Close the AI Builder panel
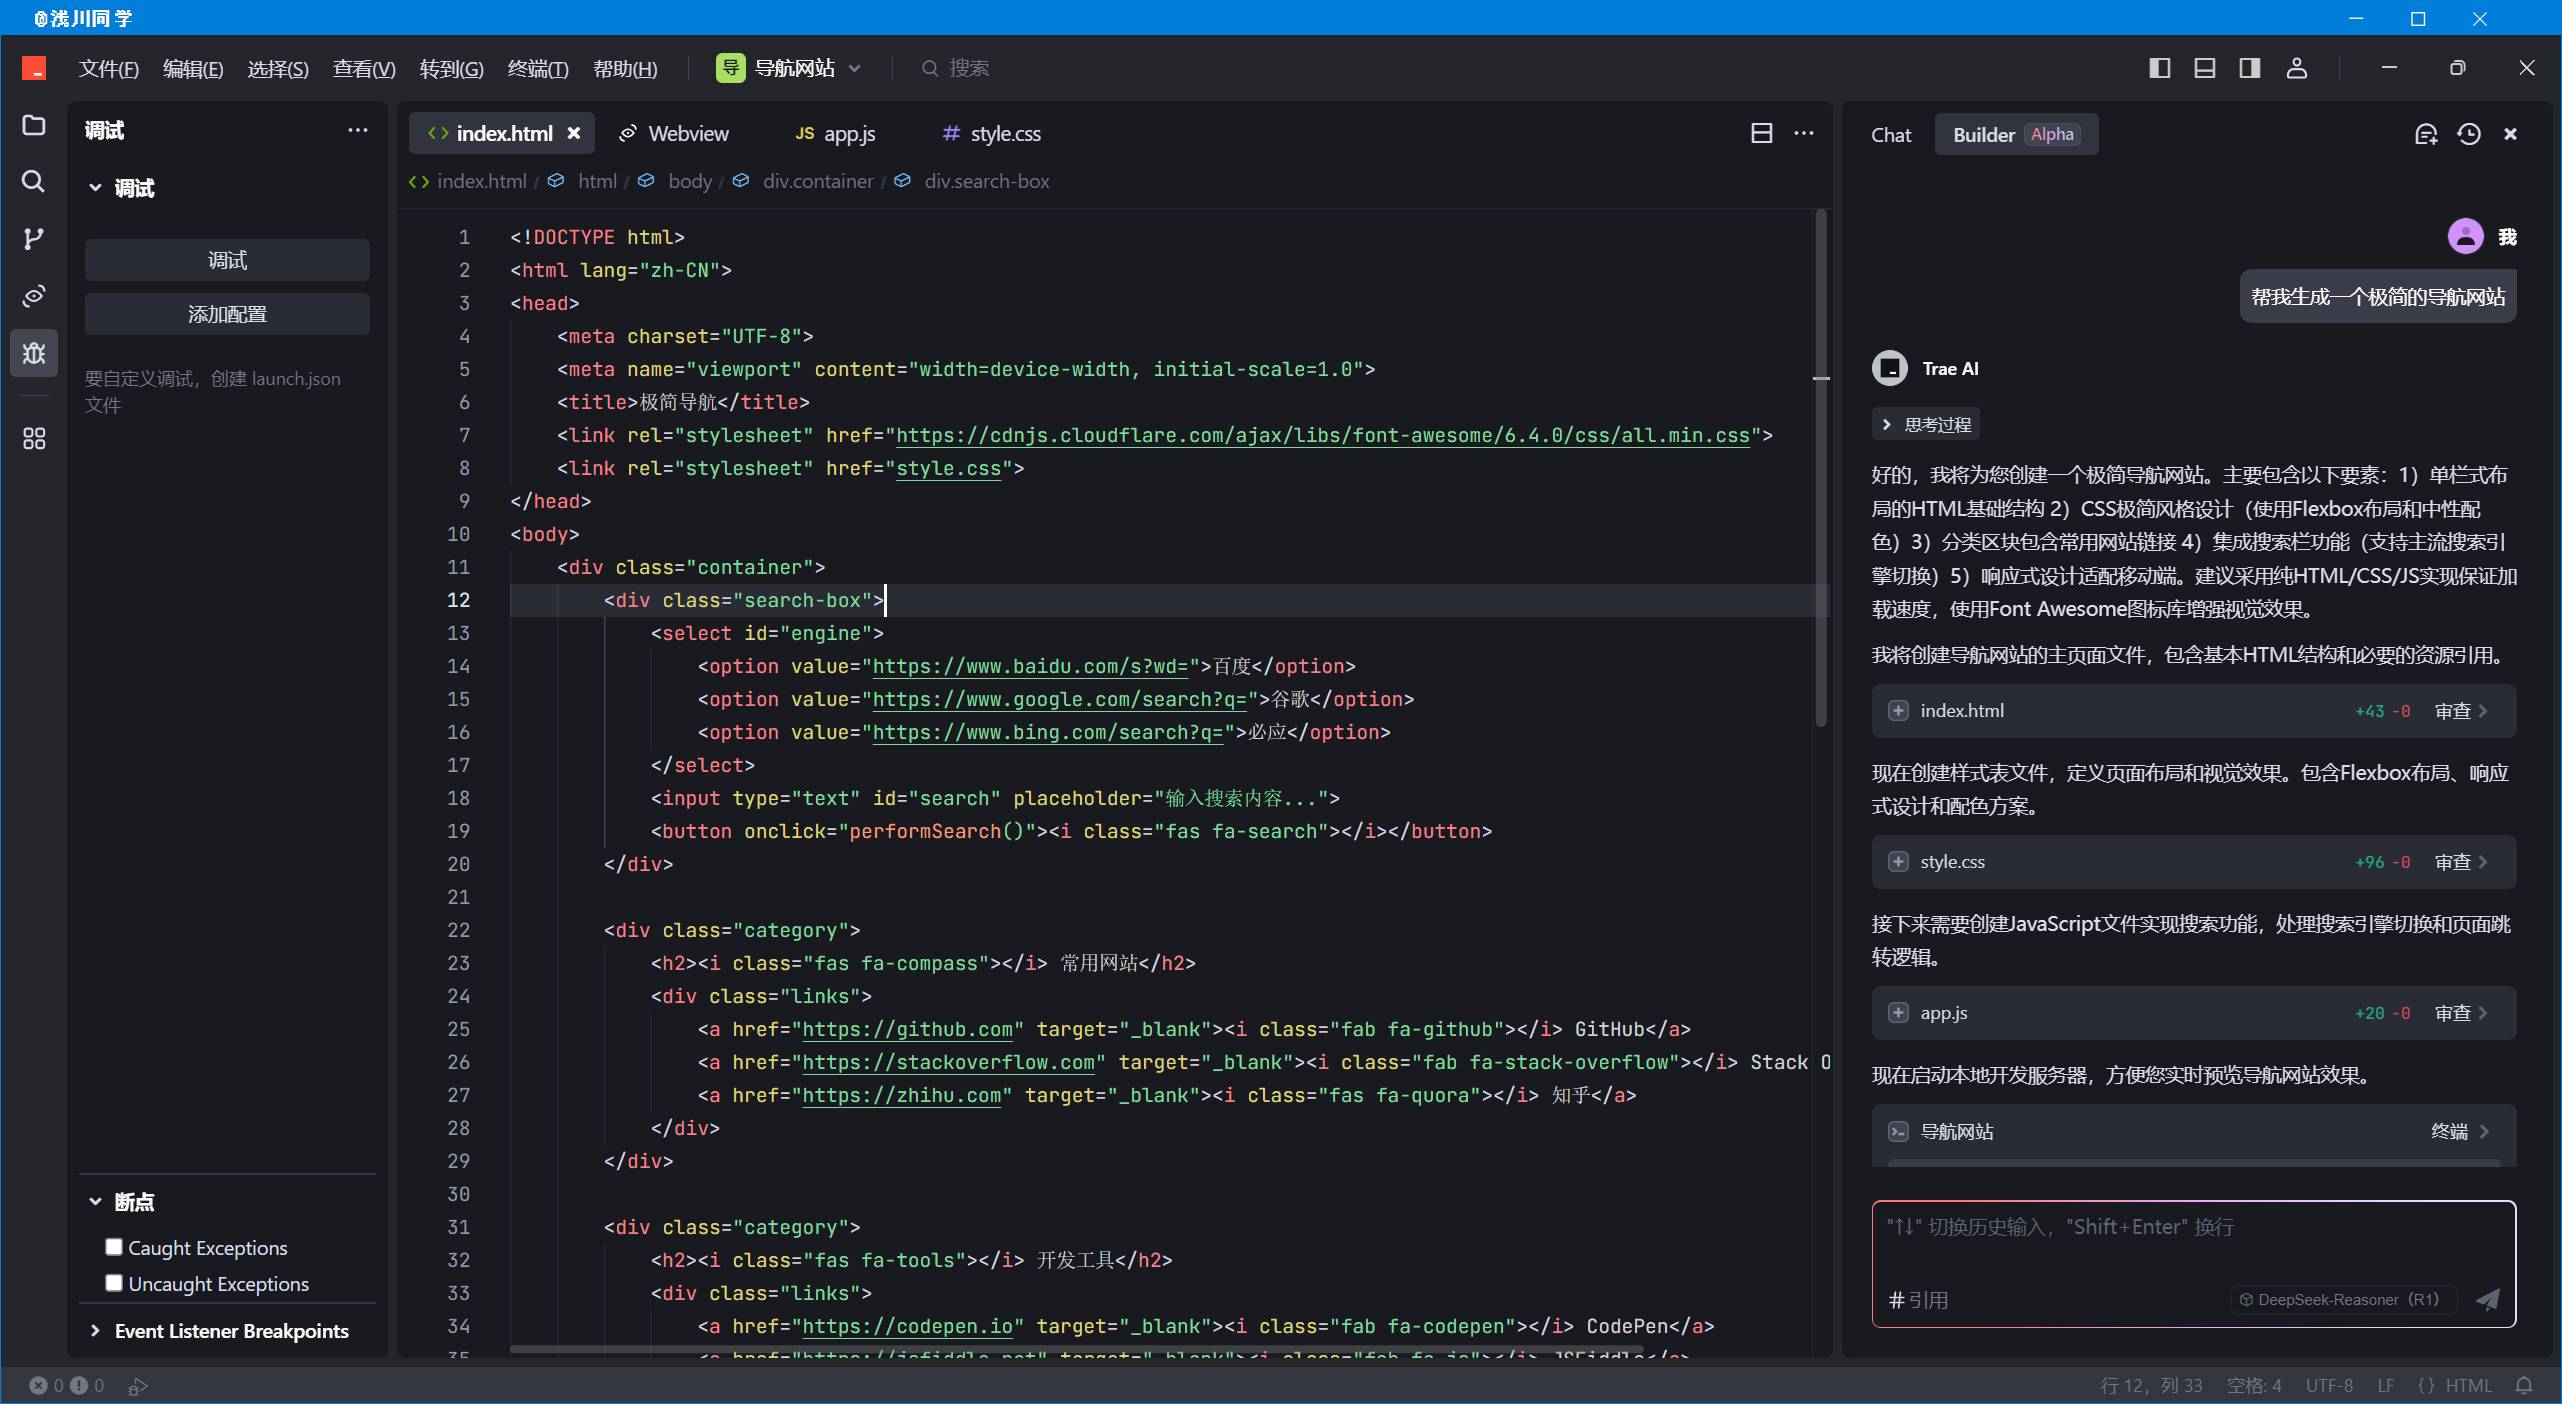 [x=2510, y=134]
